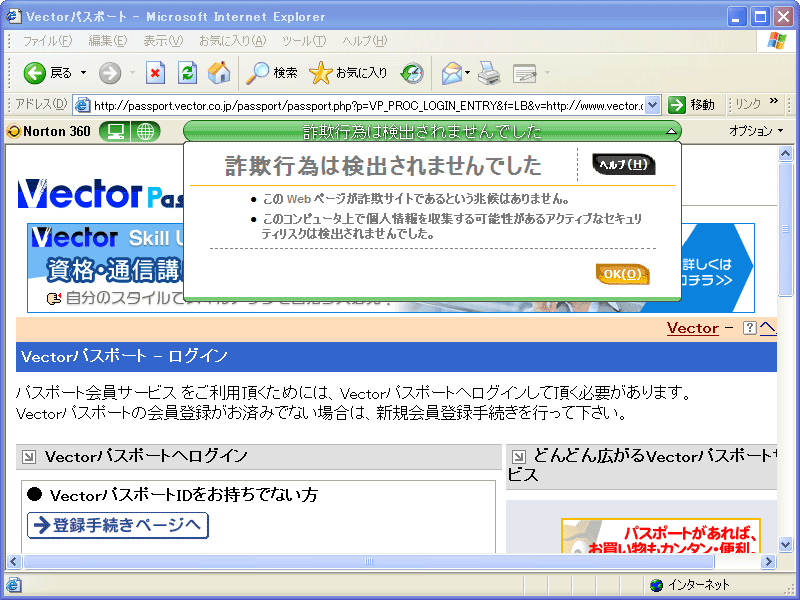800x600 pixels.
Task: Click the 資格・通信講座 banner headline
Action: (114, 270)
